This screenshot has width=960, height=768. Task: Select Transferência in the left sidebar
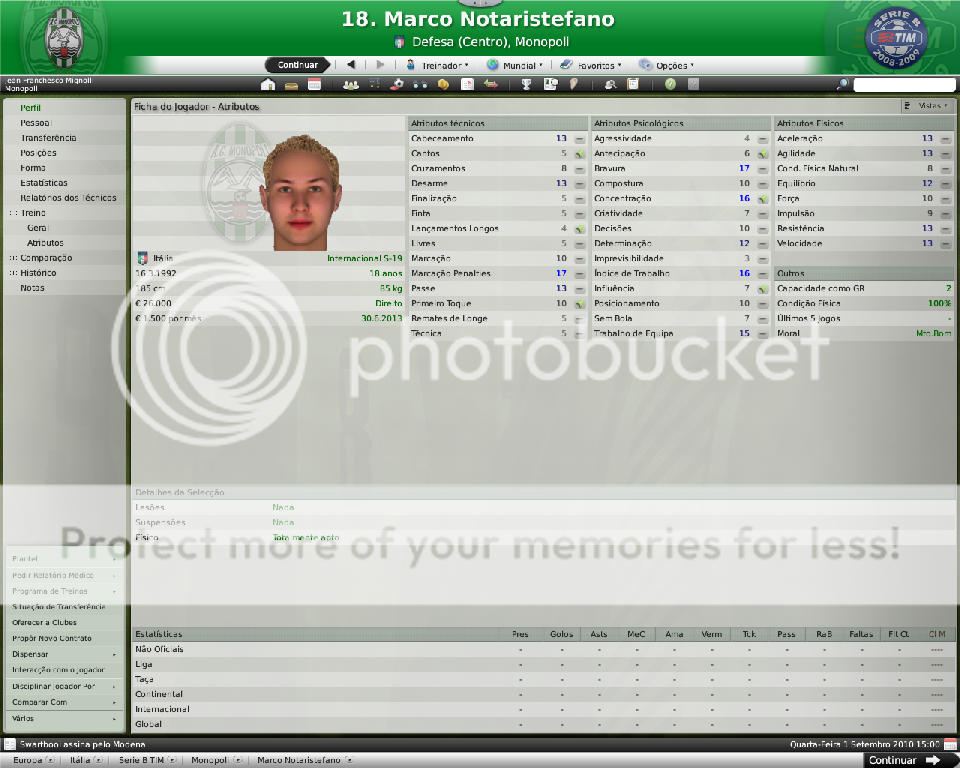point(47,138)
